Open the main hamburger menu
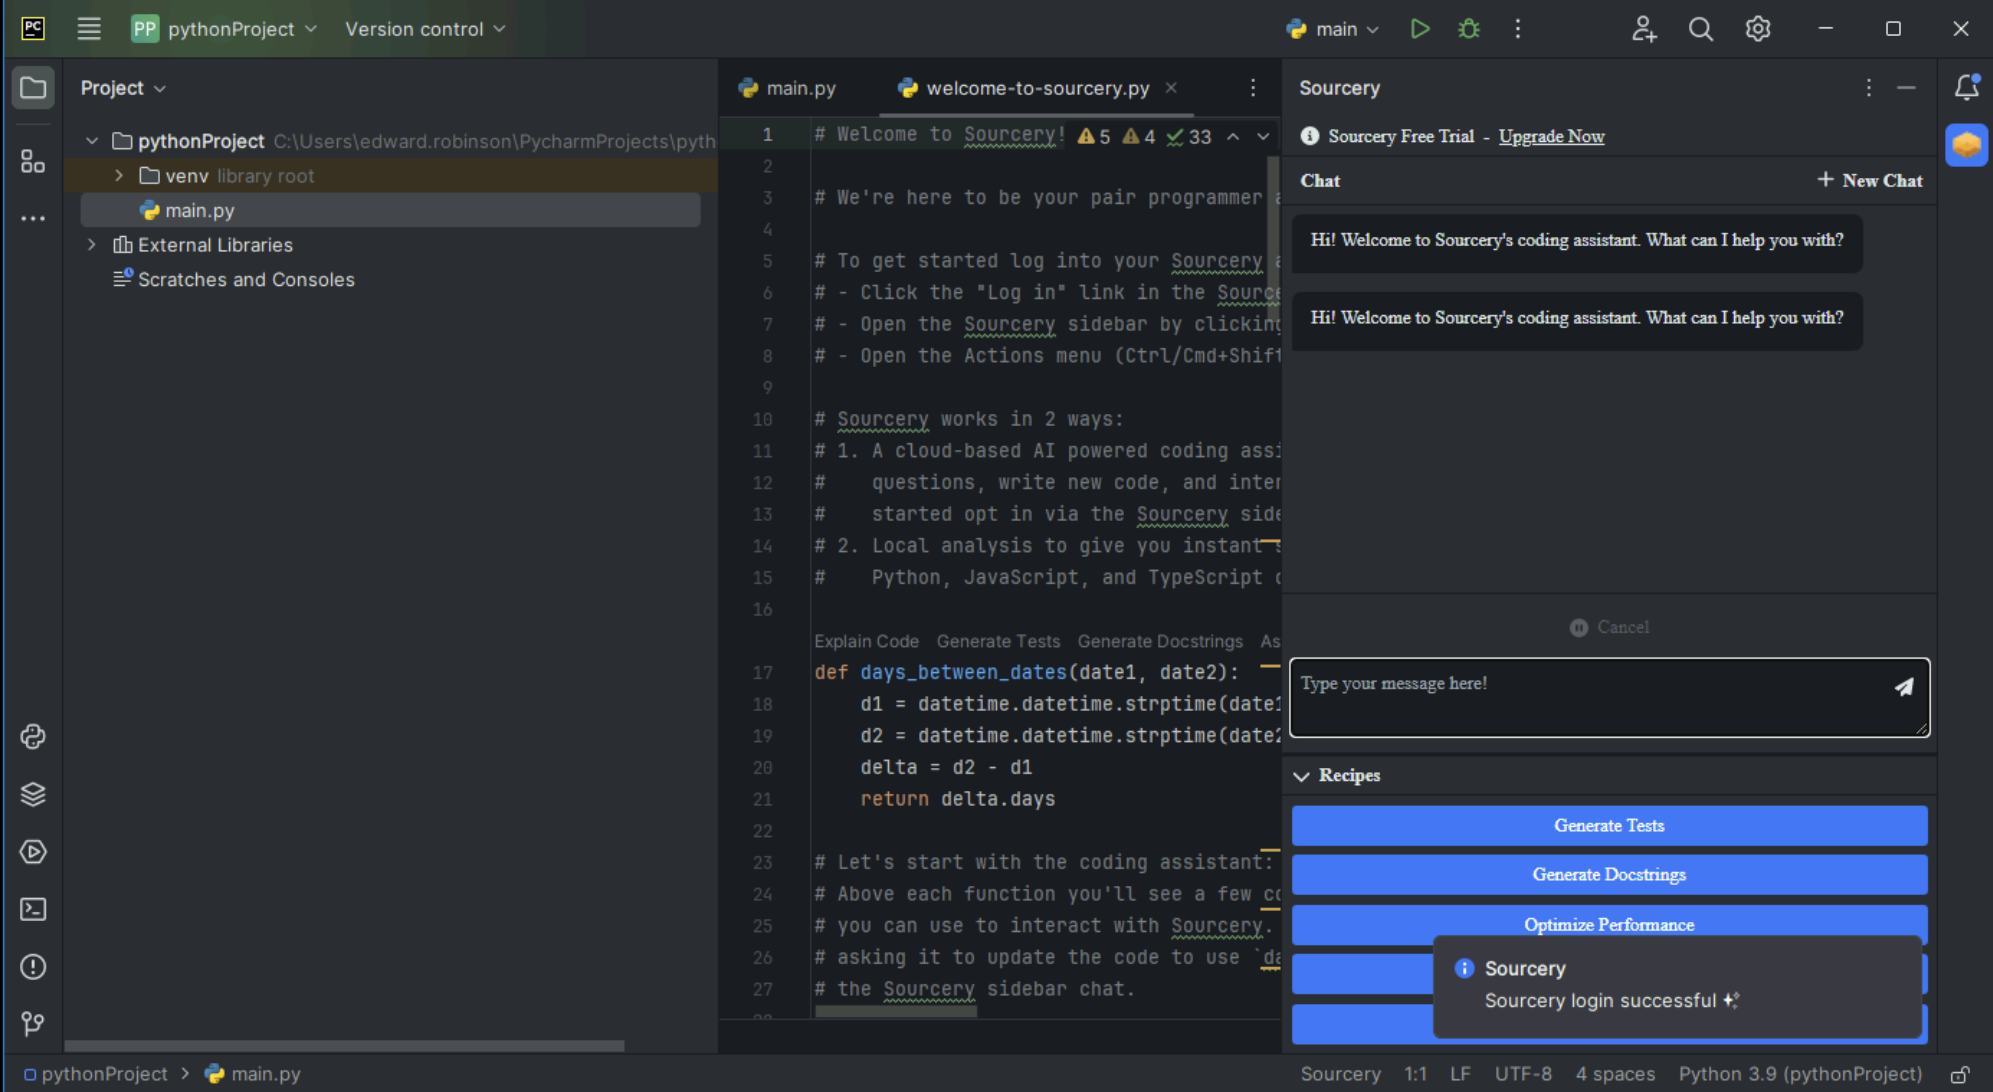The width and height of the screenshot is (1993, 1092). tap(89, 29)
